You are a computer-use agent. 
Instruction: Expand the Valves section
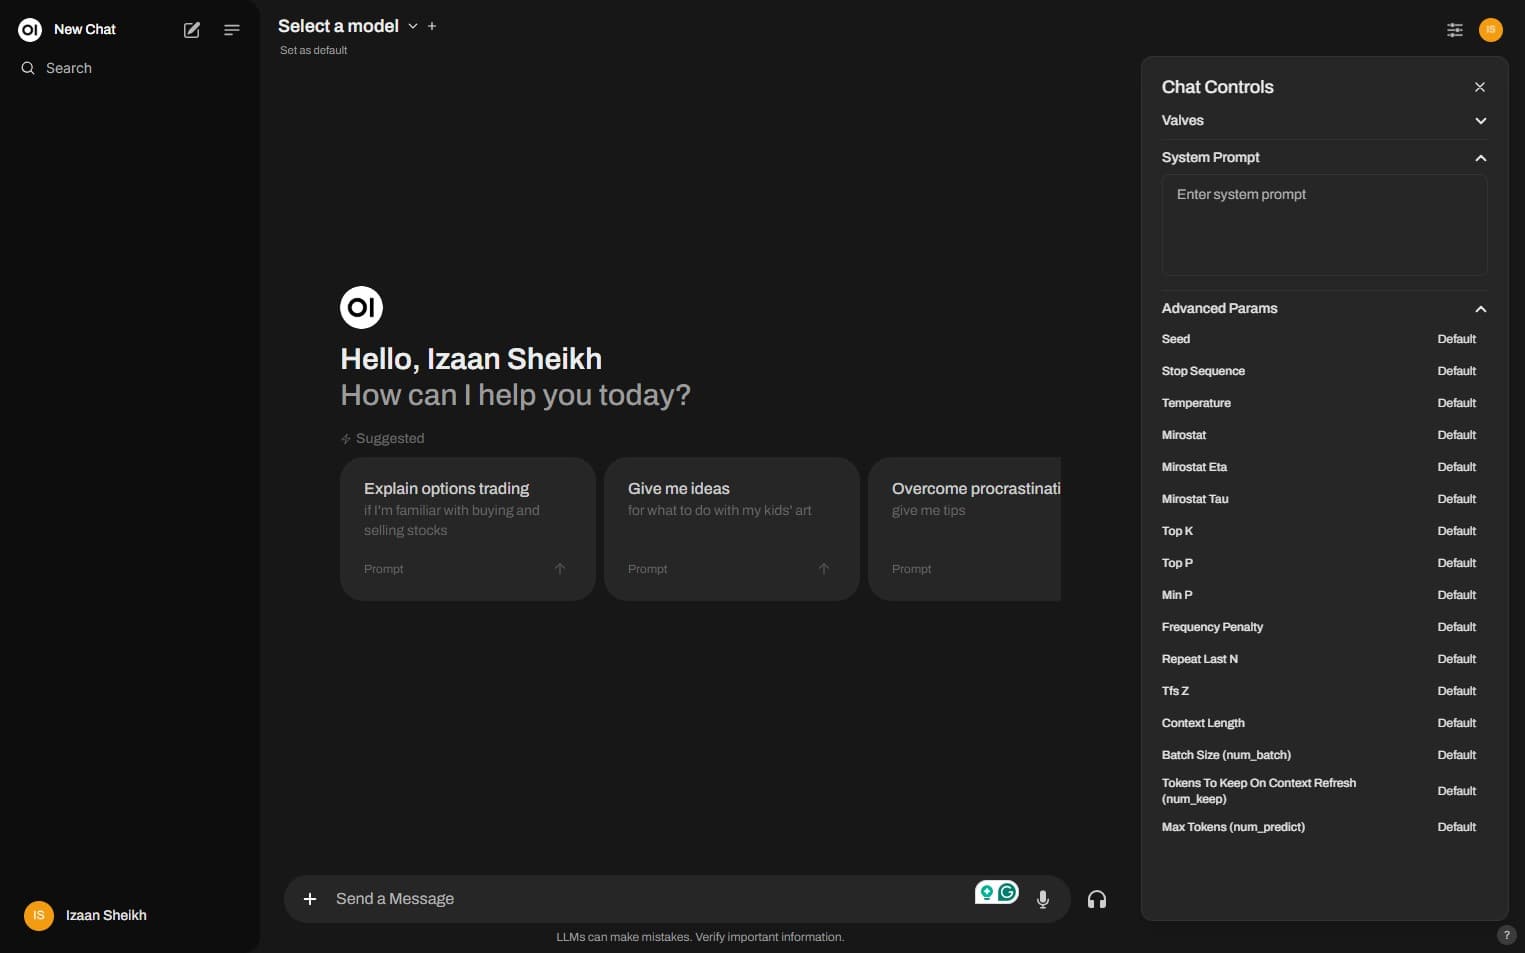point(1324,120)
